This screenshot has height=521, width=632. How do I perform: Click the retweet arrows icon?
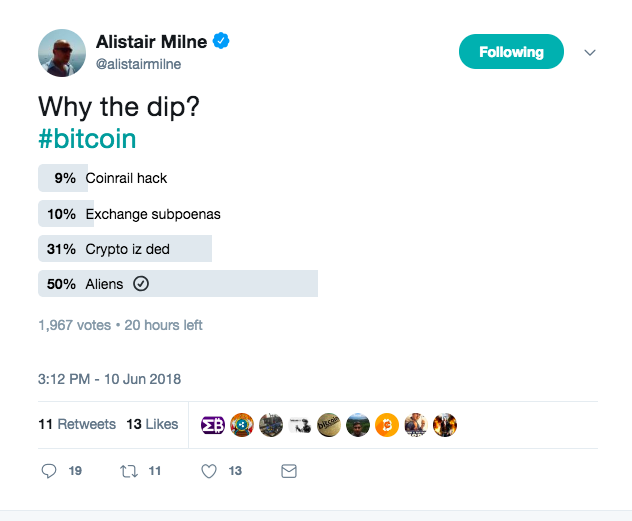click(x=128, y=470)
